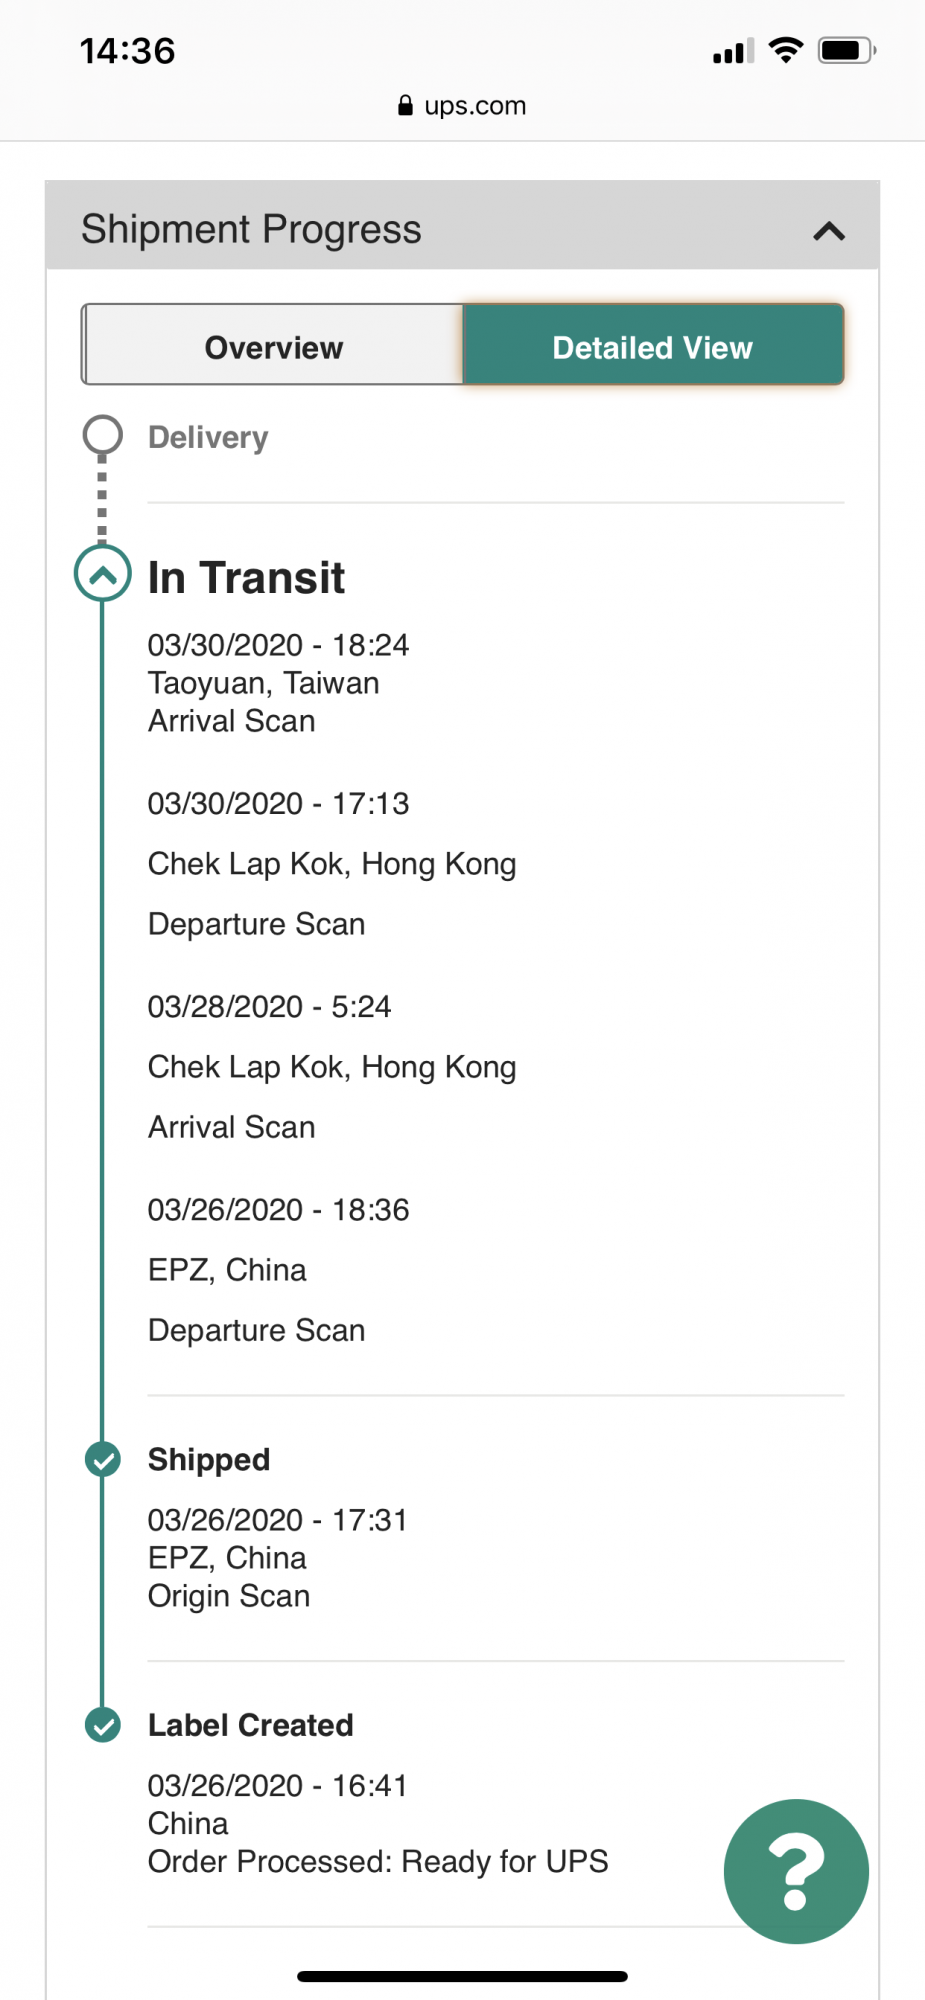Tap the battery indicator icon
The image size is (925, 2000).
[x=847, y=50]
